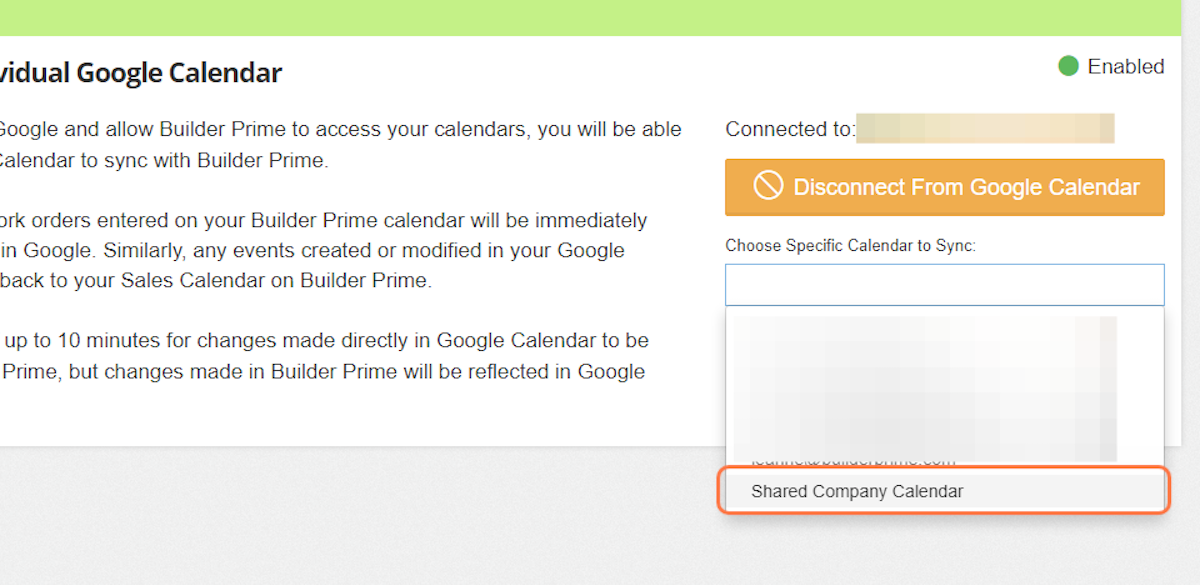Open the Choose Specific Calendar to Sync dropdown
The height and width of the screenshot is (586, 1200).
point(944,284)
